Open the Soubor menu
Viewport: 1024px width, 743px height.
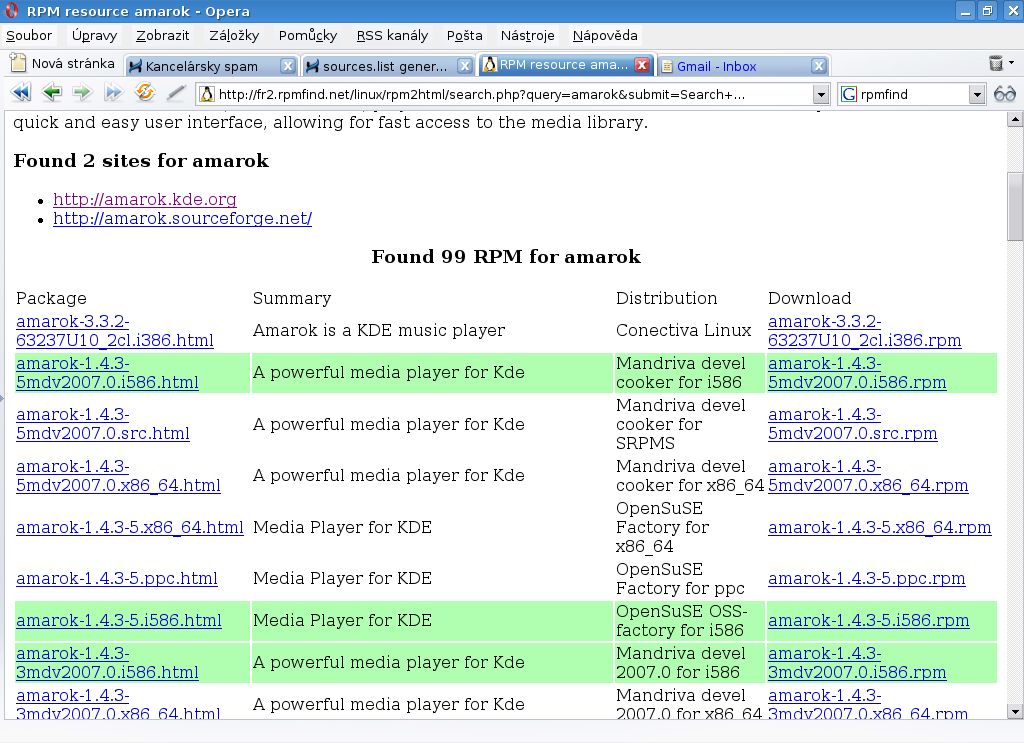click(x=29, y=35)
